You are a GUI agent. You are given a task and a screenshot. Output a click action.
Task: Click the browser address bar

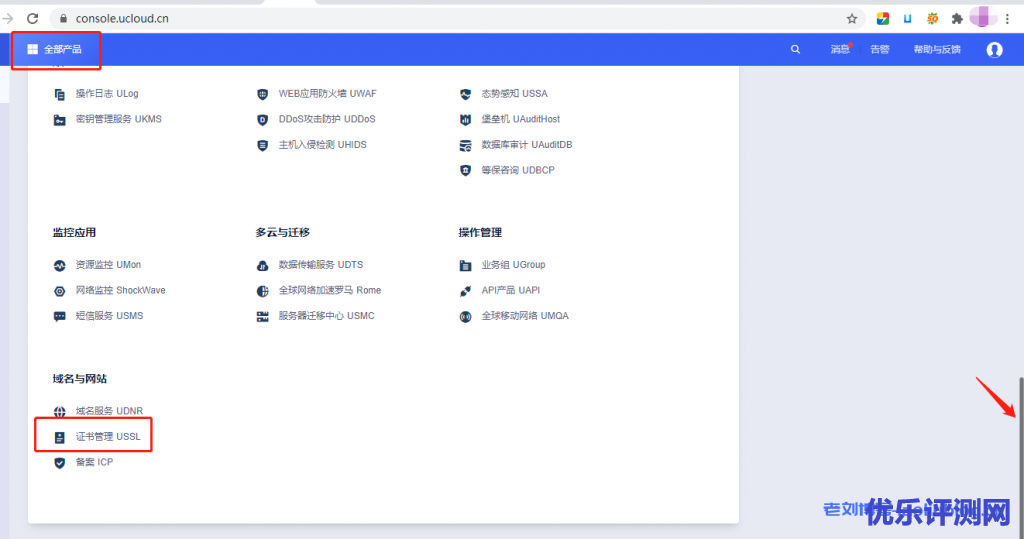[457, 18]
